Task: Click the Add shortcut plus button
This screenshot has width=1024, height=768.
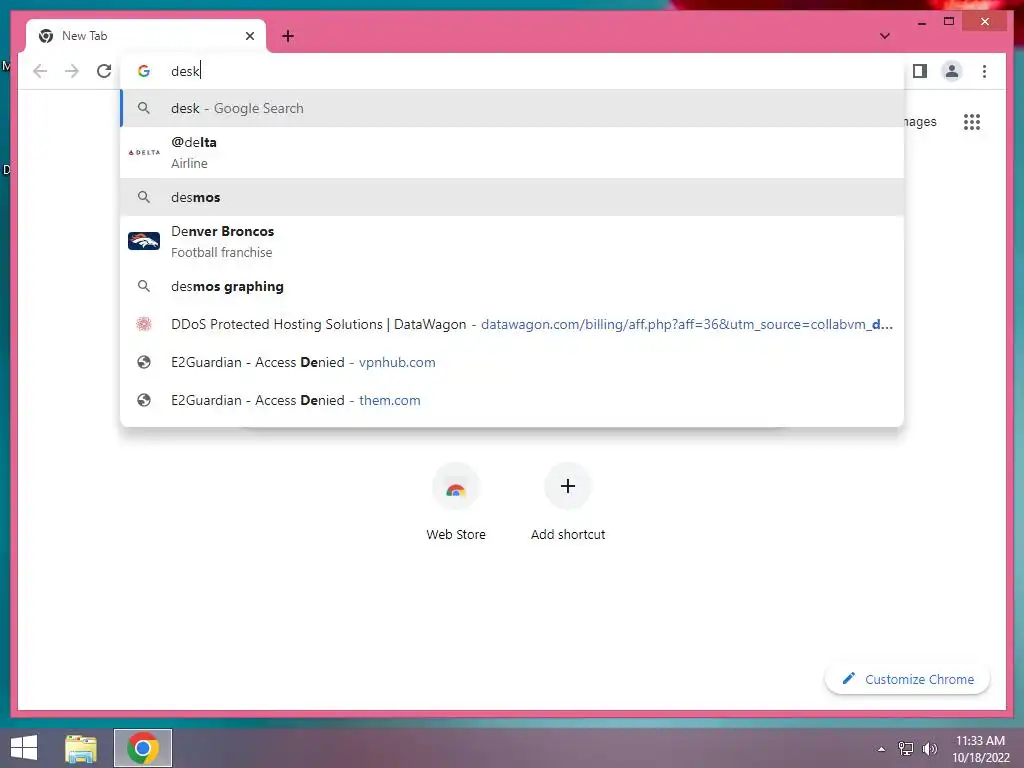Action: tap(568, 486)
